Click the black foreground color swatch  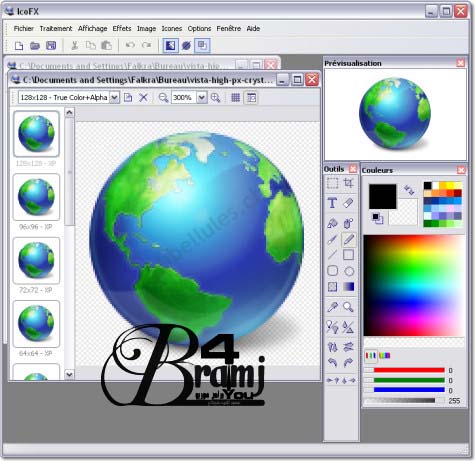coord(383,196)
